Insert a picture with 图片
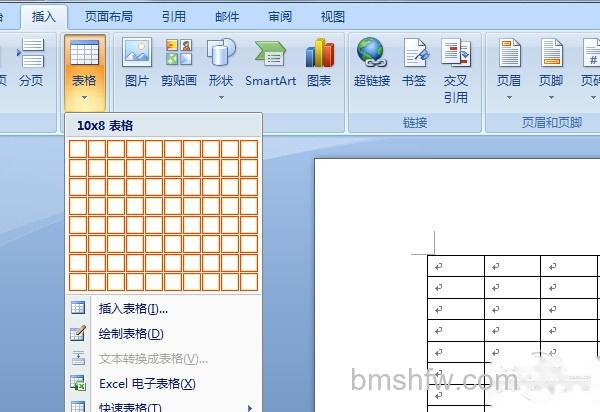The image size is (600, 412). click(x=137, y=63)
